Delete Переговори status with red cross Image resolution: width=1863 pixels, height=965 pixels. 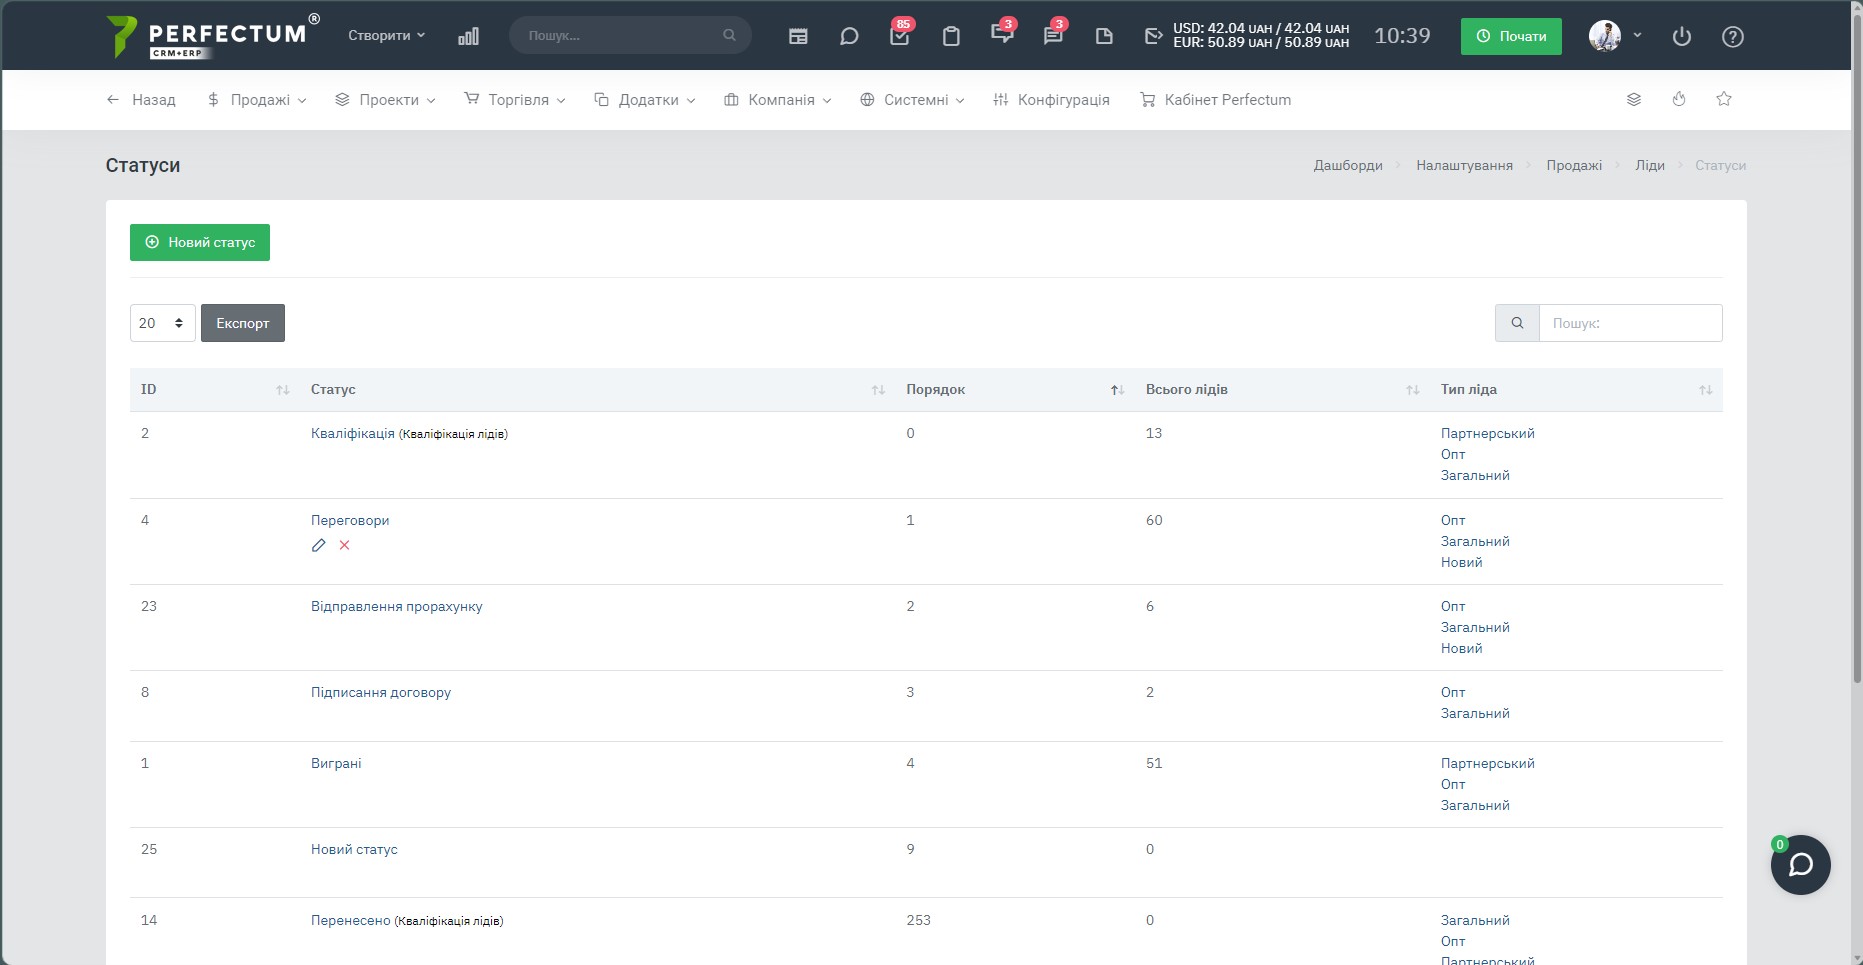tap(344, 545)
